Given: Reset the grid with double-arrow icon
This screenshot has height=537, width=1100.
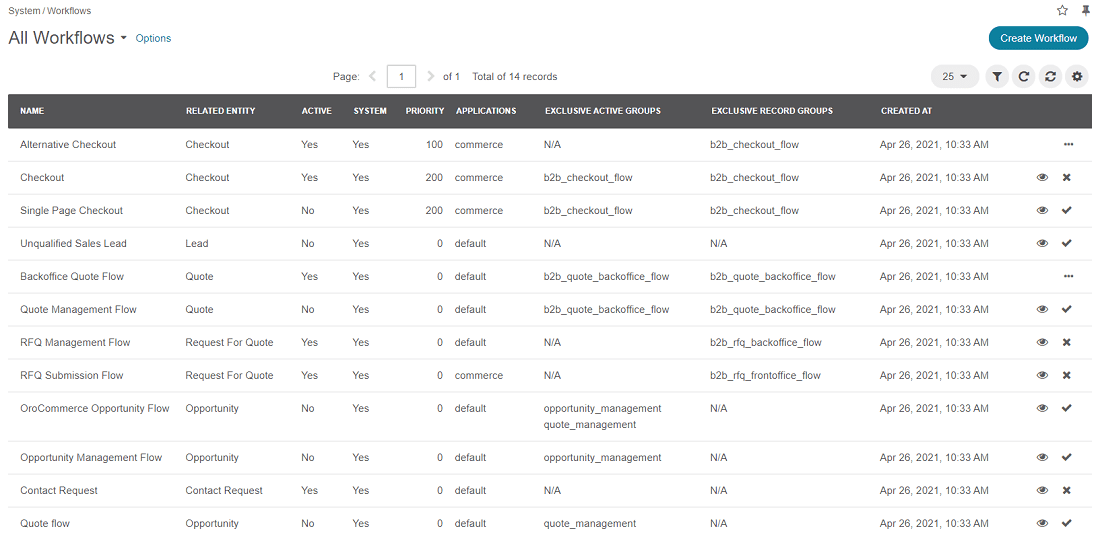Looking at the screenshot, I should (x=1050, y=77).
